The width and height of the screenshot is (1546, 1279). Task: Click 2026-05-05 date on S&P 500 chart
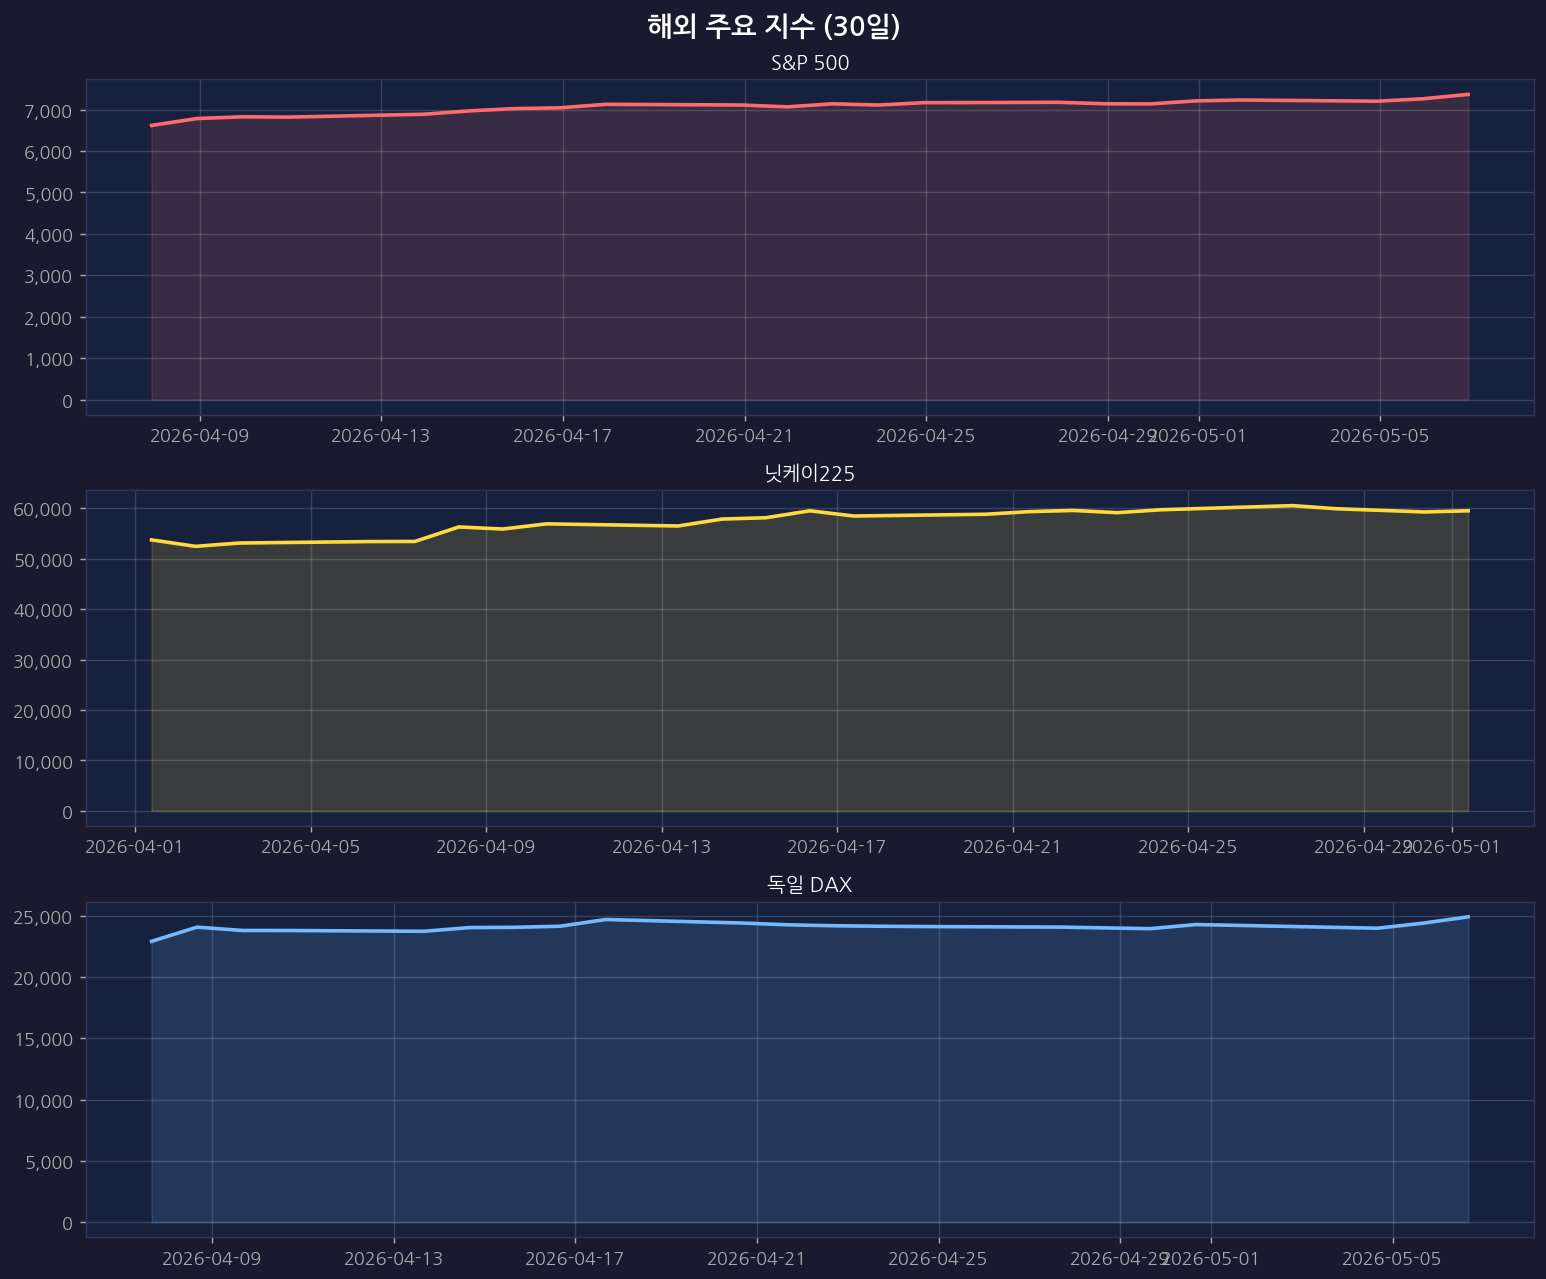(x=1380, y=436)
